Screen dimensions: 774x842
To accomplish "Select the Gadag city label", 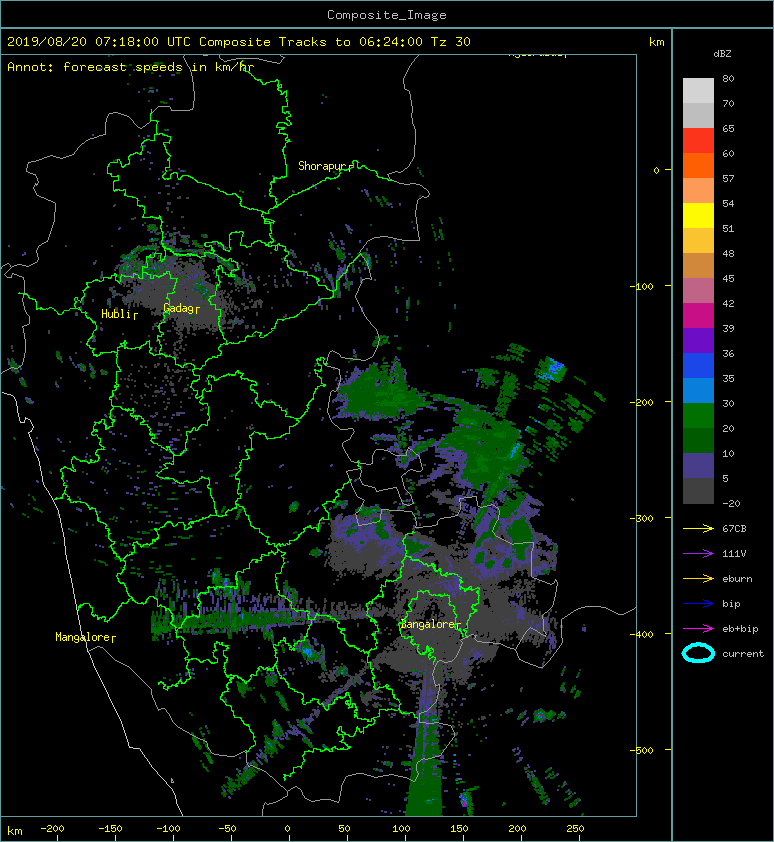I will [178, 308].
